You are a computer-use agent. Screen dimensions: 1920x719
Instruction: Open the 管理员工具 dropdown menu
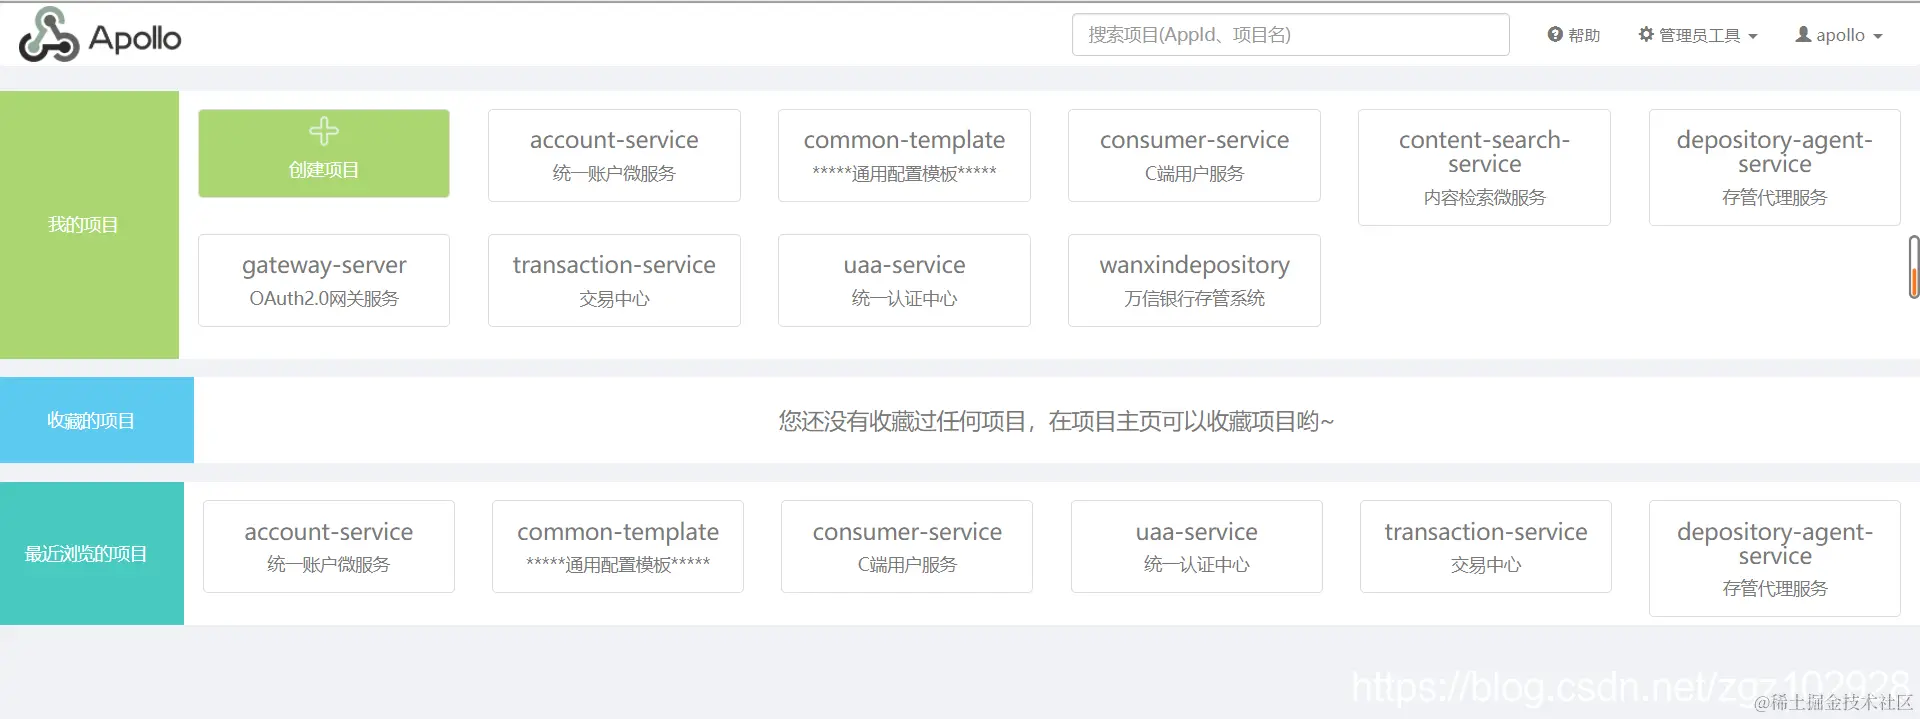1698,35
